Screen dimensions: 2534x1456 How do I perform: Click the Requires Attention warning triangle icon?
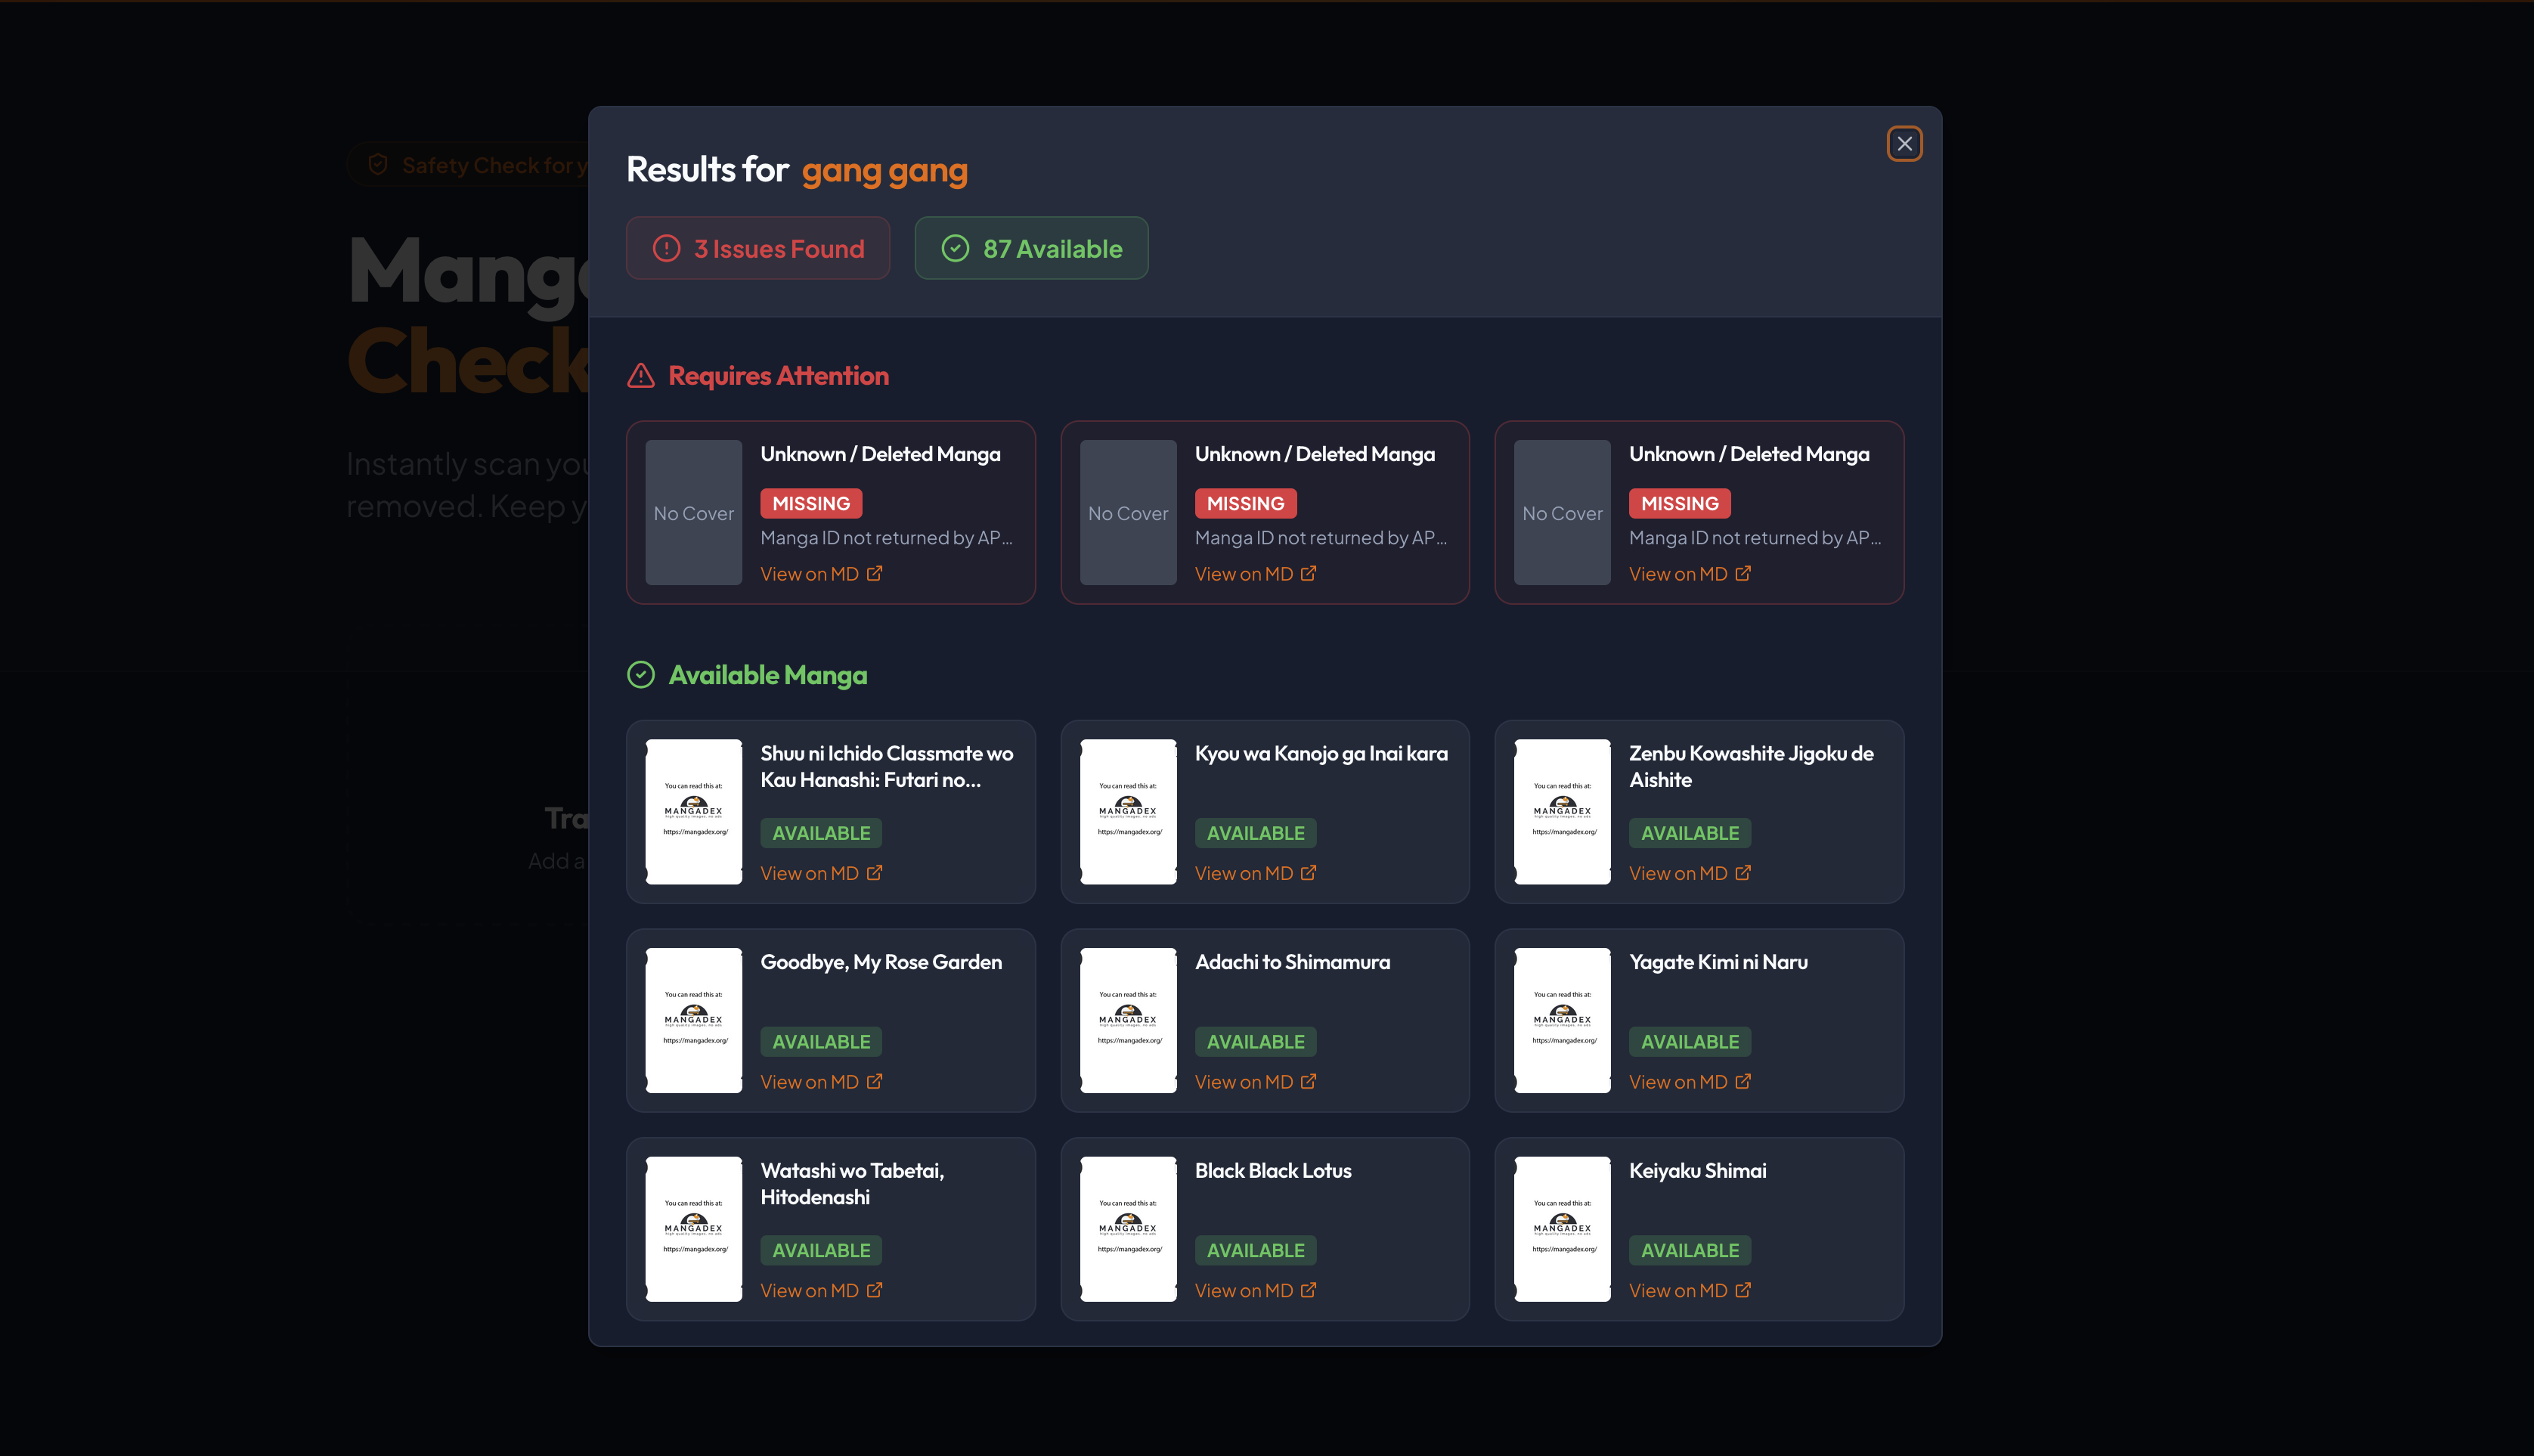point(641,376)
